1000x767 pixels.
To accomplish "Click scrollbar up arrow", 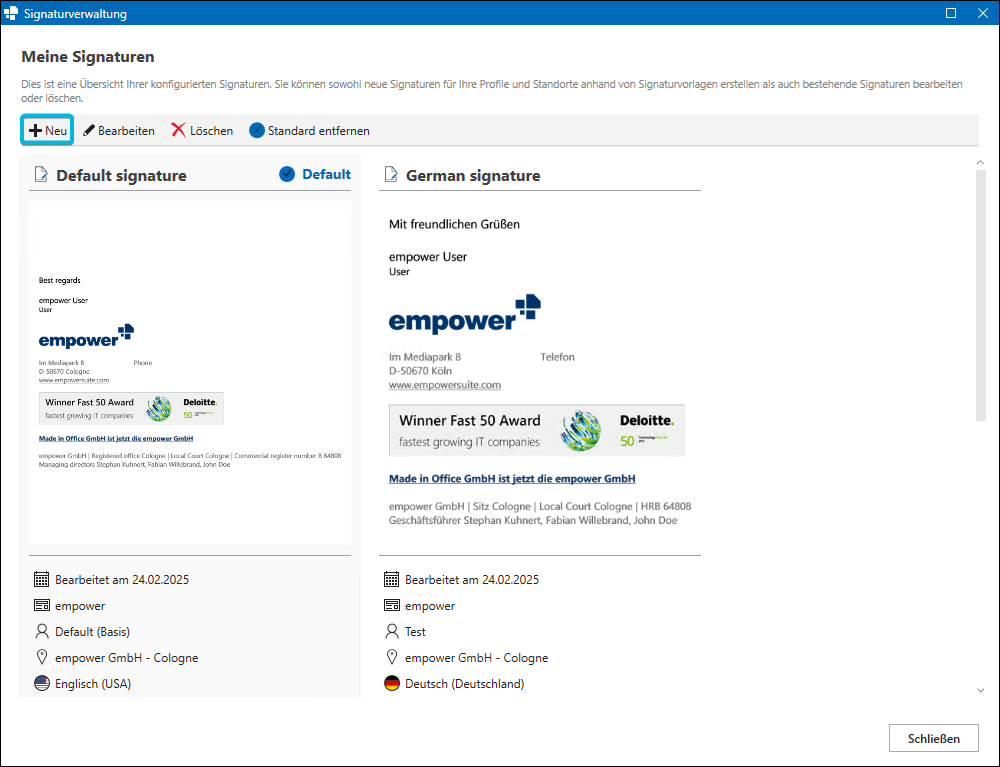I will coord(980,163).
